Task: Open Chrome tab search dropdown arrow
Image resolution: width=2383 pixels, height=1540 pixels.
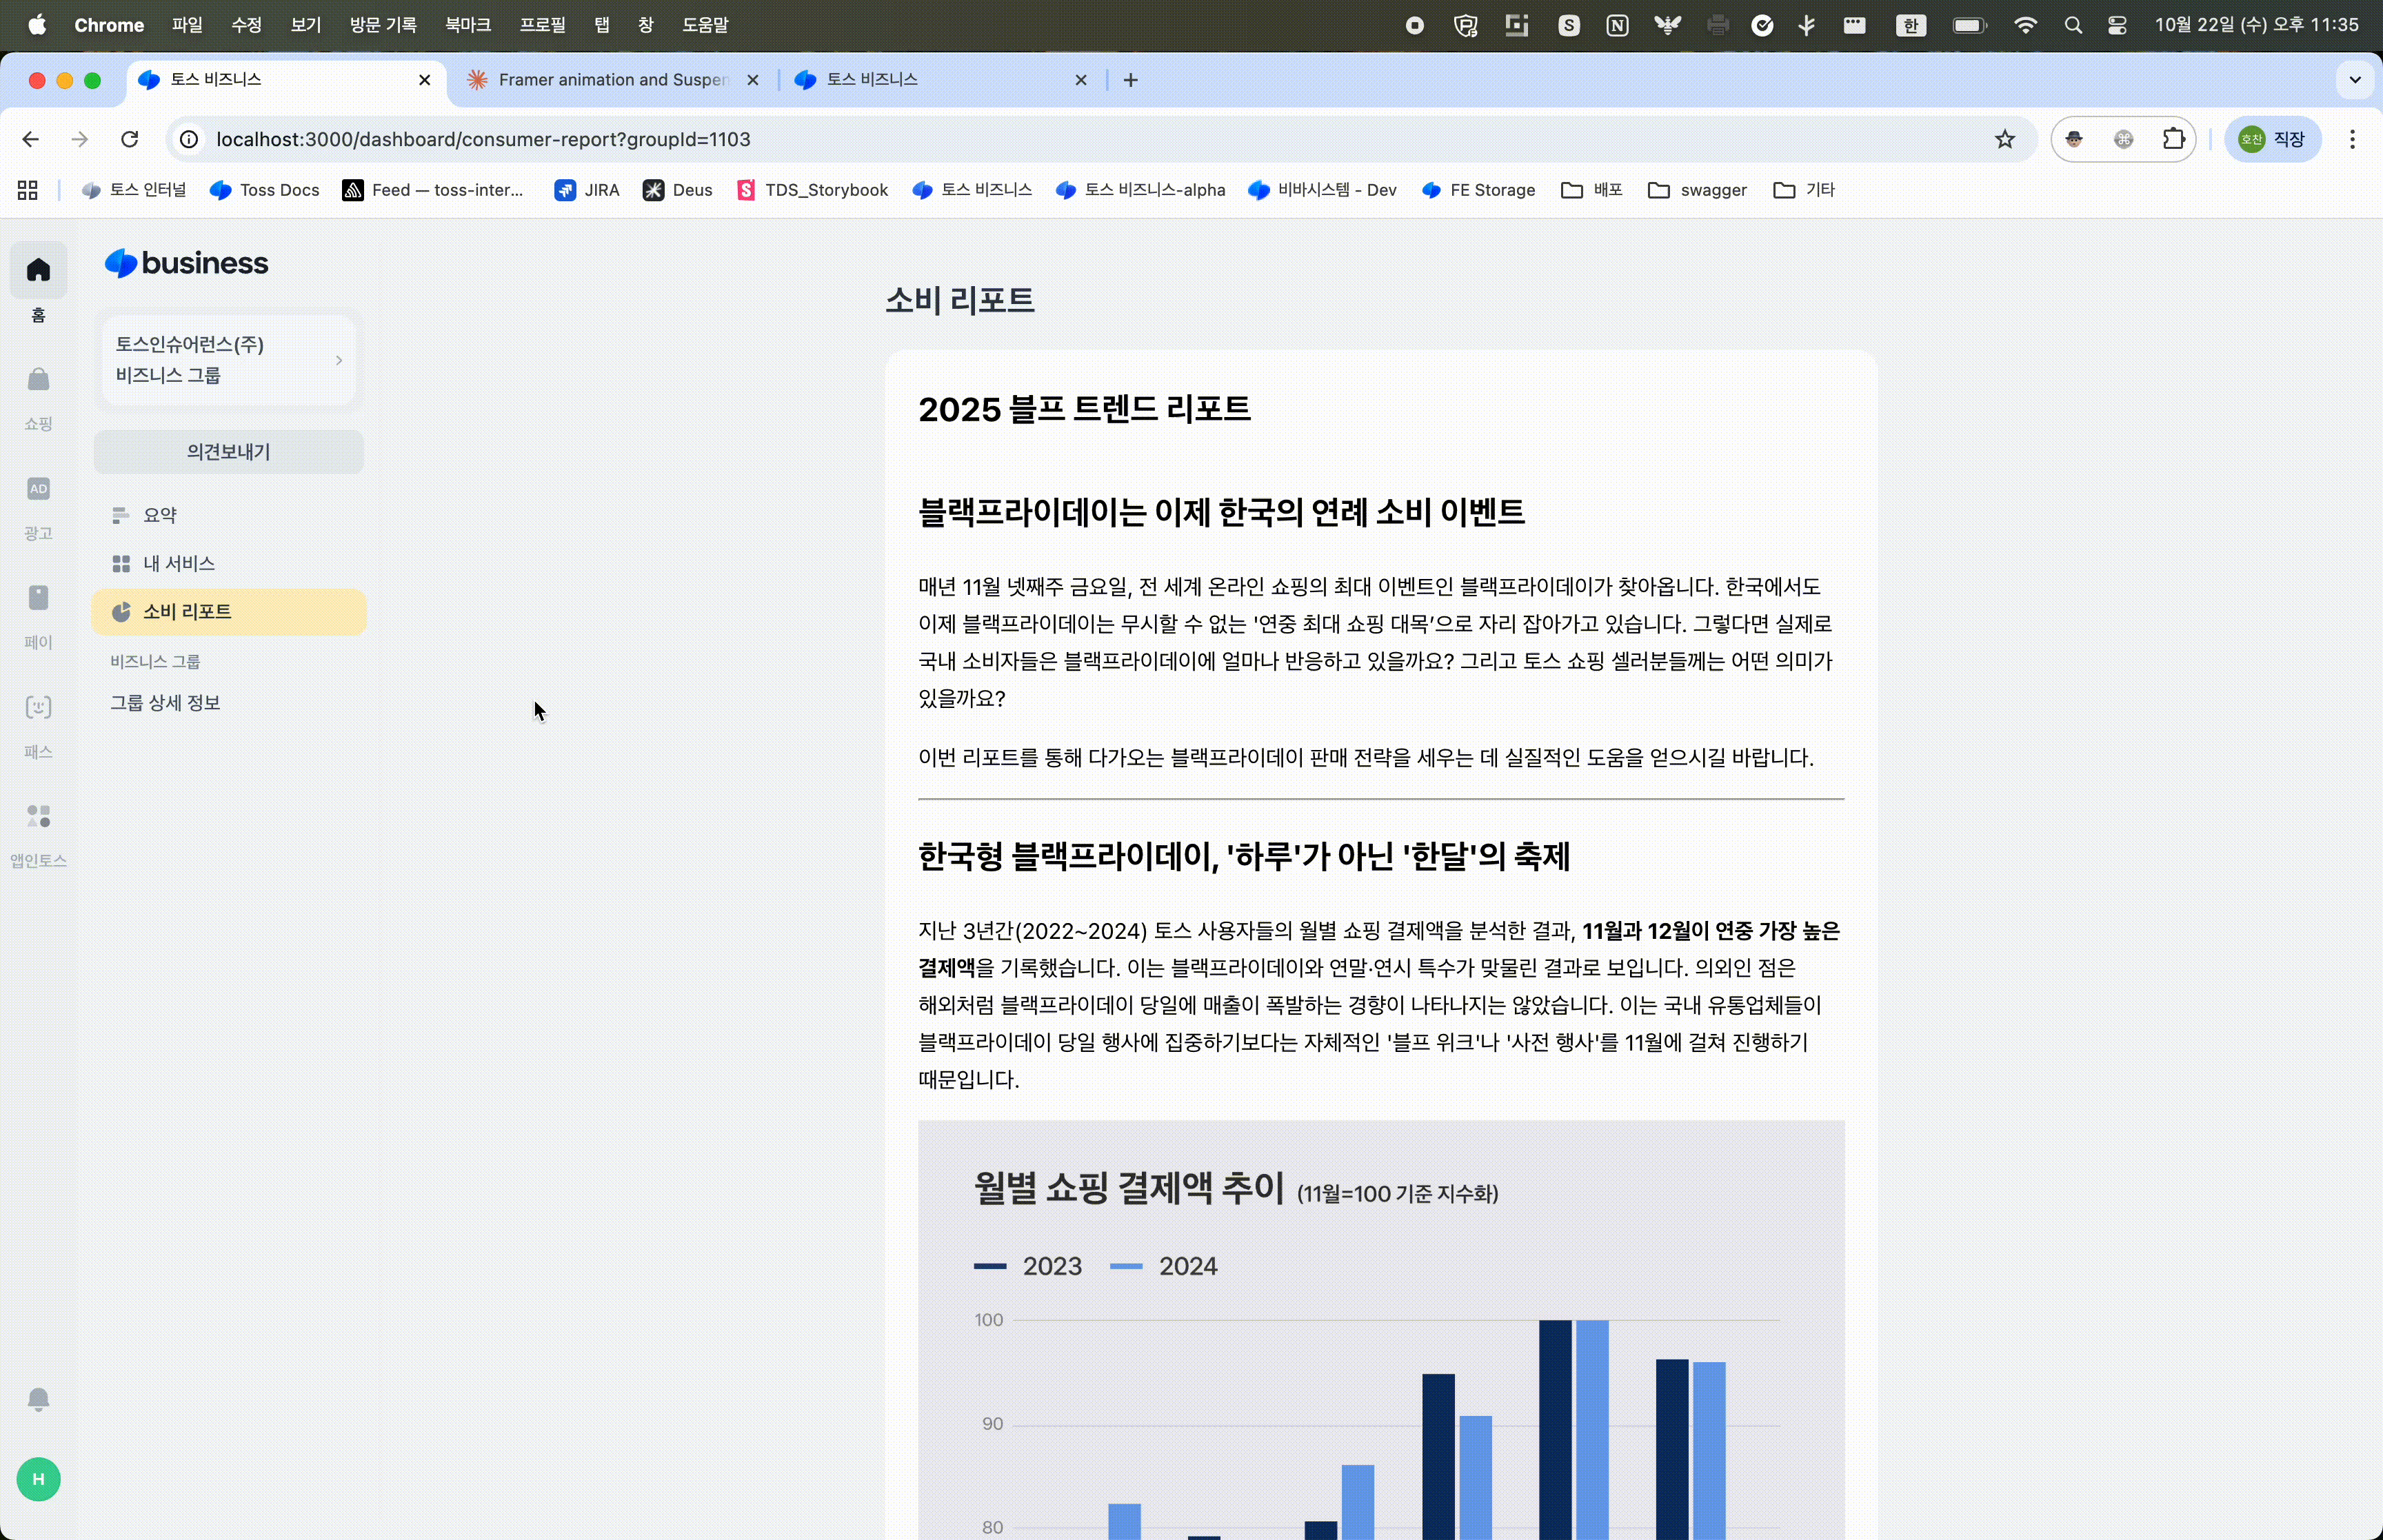Action: click(2354, 80)
